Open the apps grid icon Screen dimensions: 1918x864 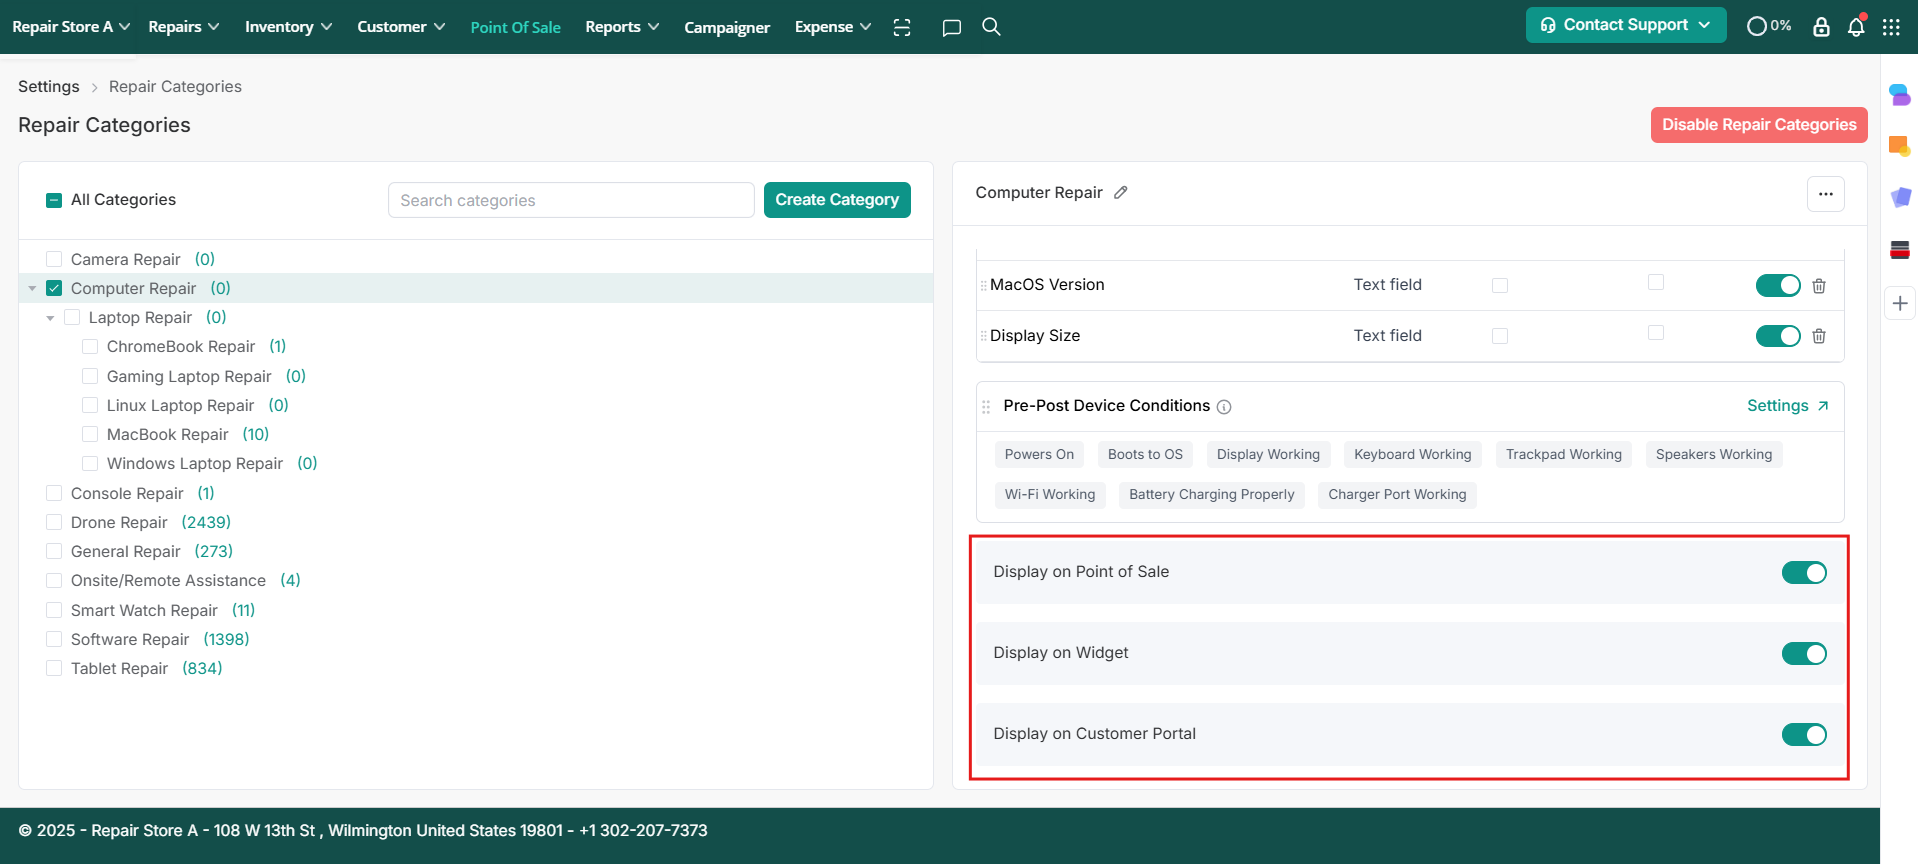point(1891,27)
